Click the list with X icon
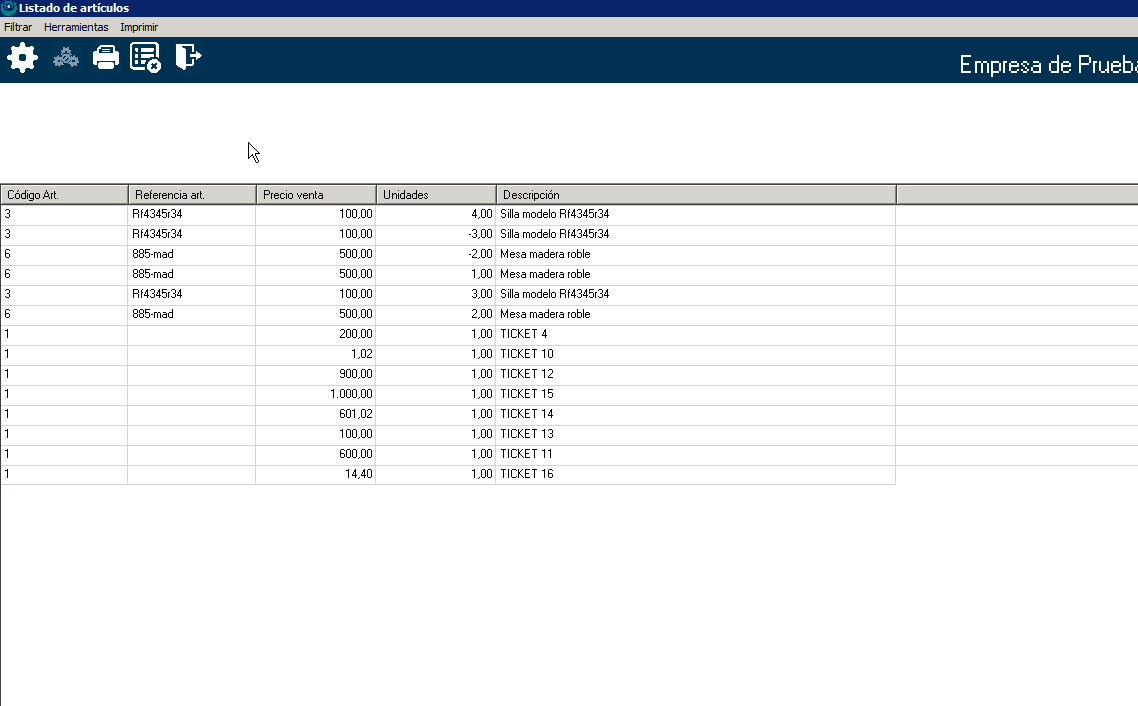Screen dimensions: 1138x706 (146, 58)
